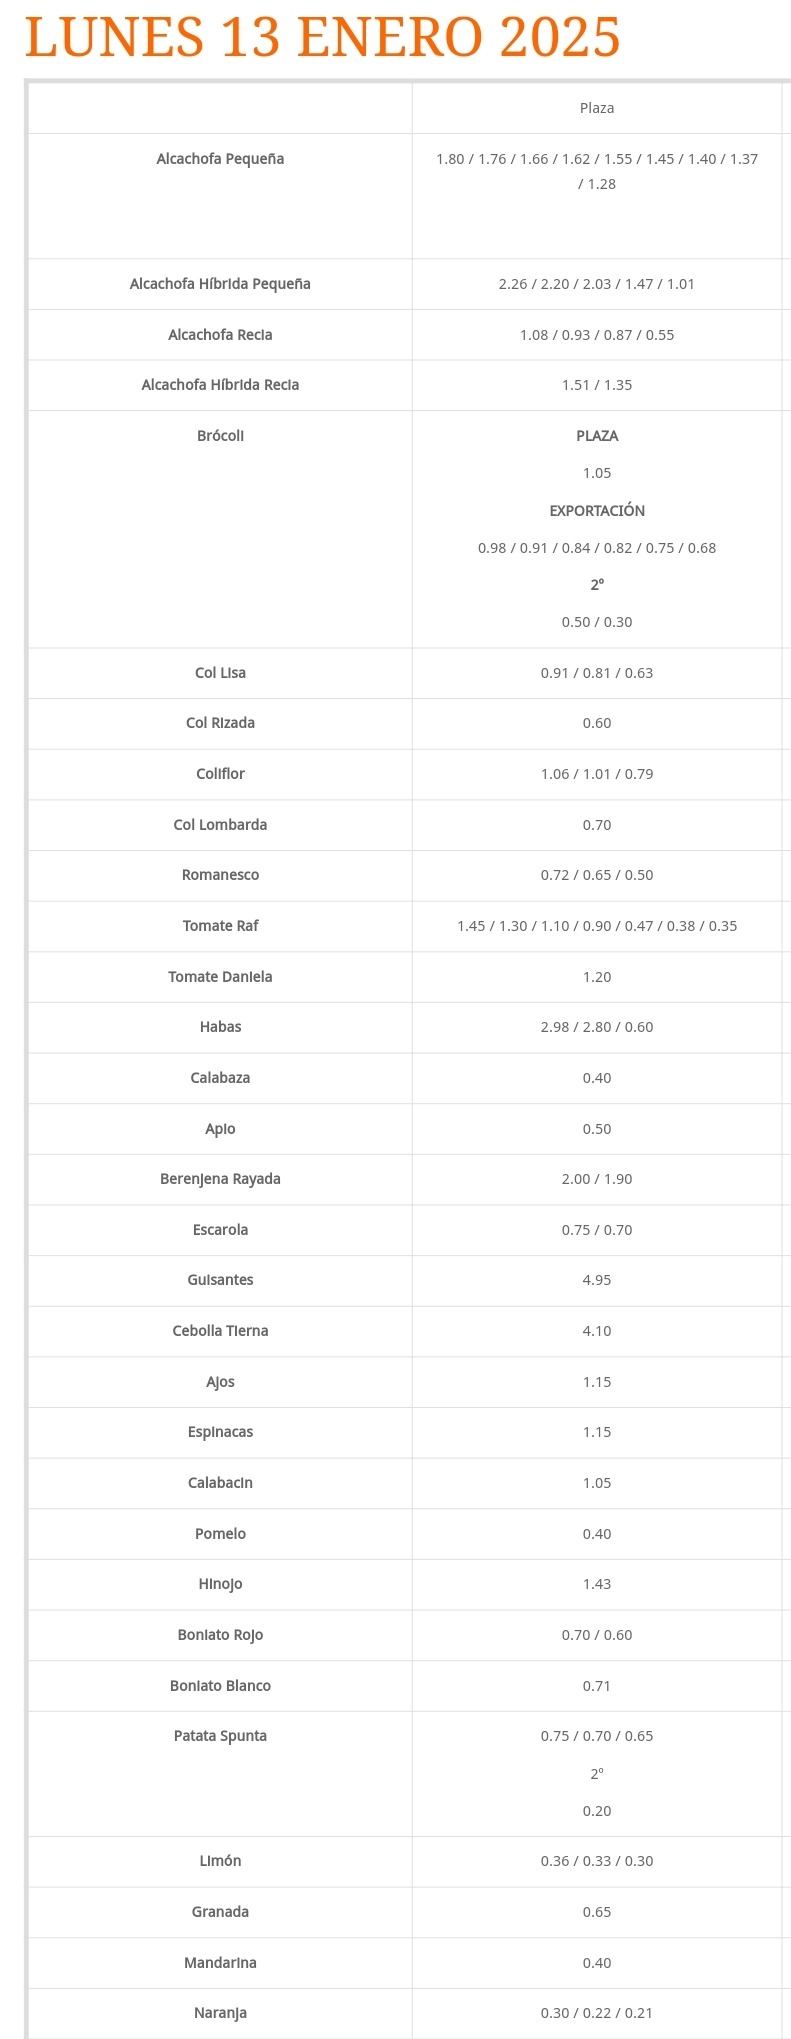The image size is (791, 2039).
Task: Click the Brócoli row label
Action: 220,436
